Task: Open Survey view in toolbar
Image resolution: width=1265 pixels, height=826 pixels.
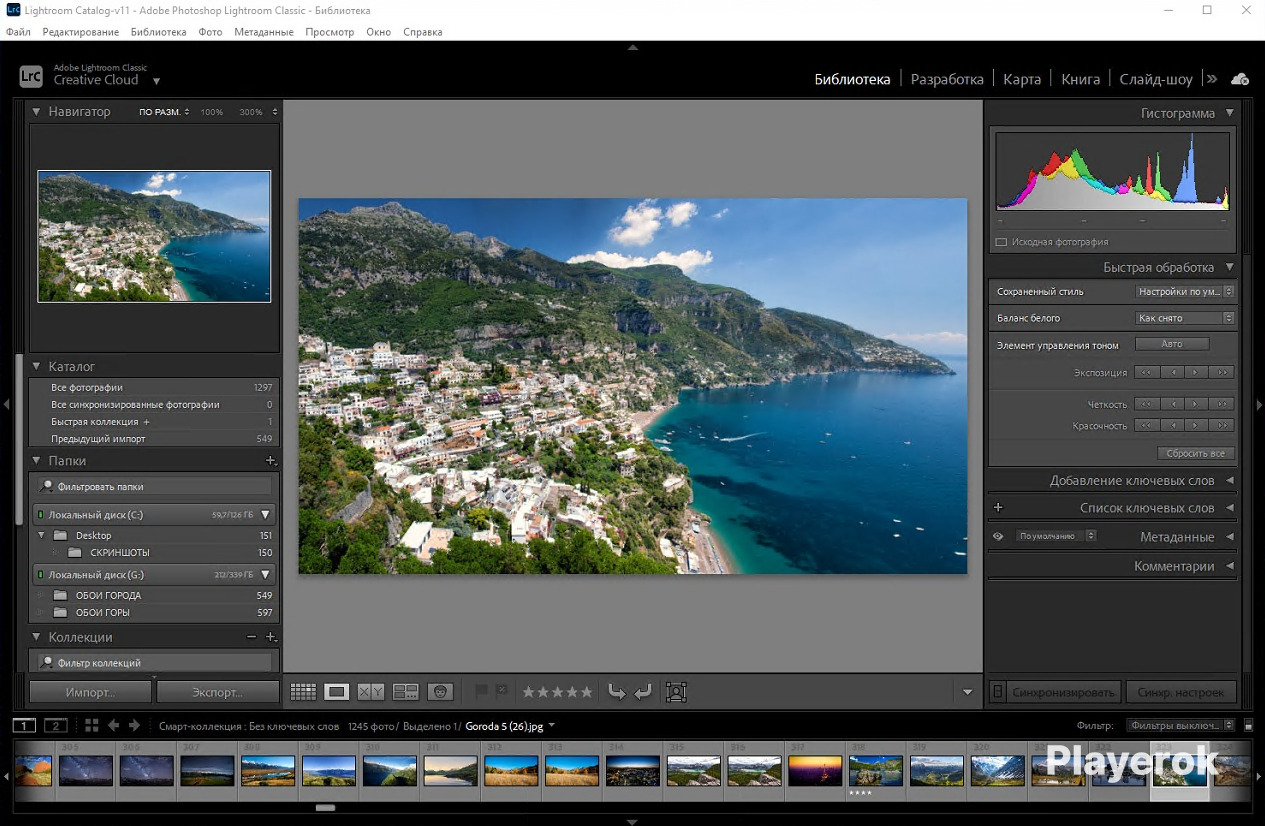Action: coord(405,691)
